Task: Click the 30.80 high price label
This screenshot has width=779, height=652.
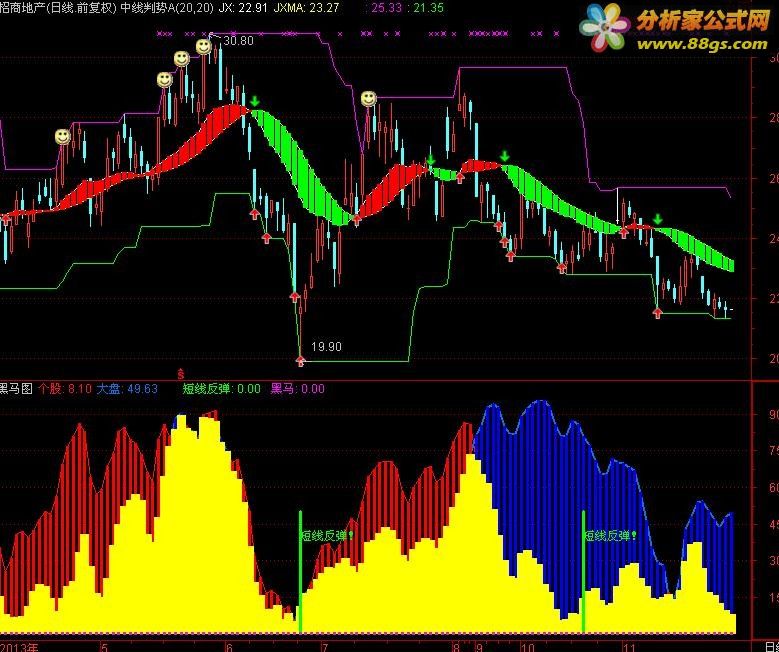Action: point(238,41)
